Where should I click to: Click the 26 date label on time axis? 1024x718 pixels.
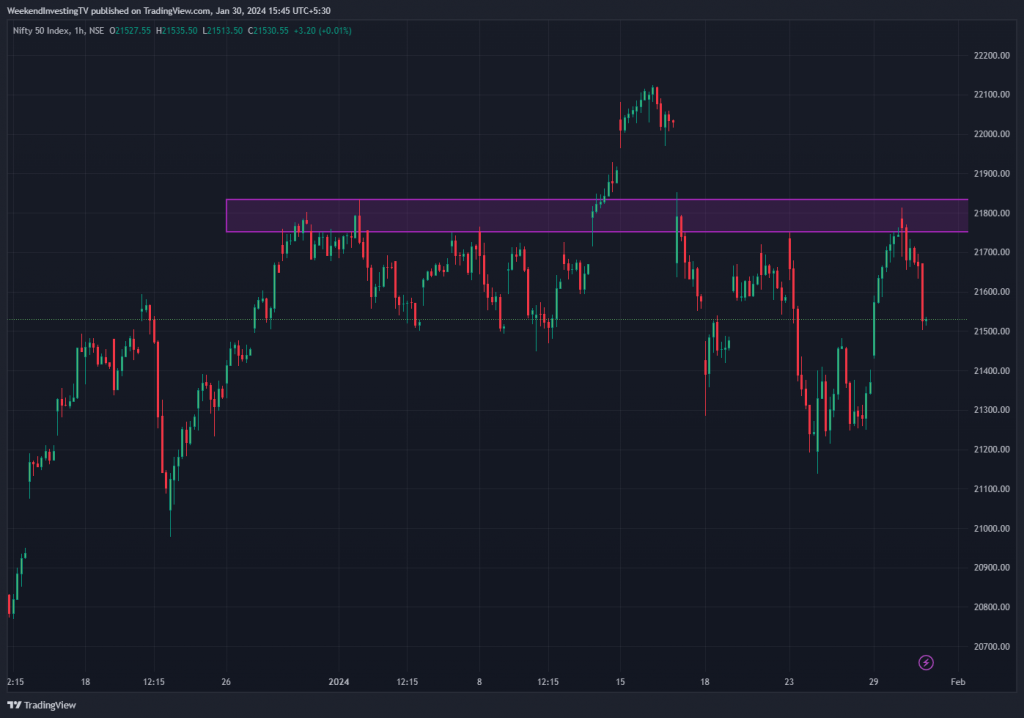pyautogui.click(x=226, y=682)
